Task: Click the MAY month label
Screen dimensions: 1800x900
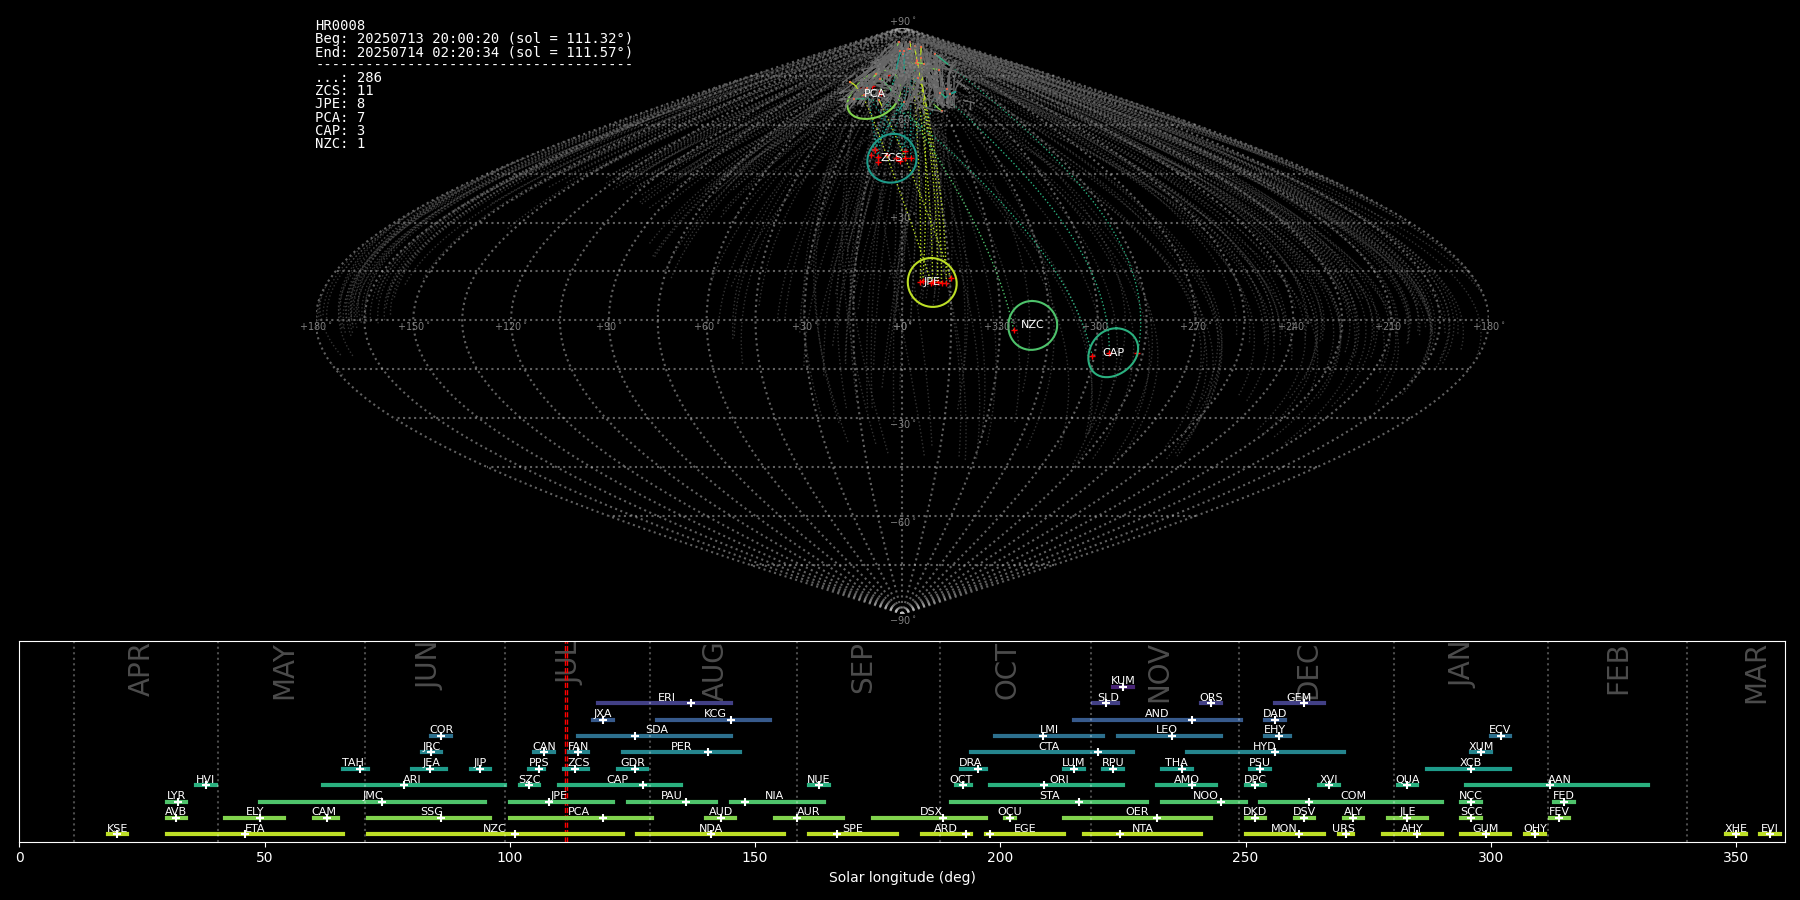Action: coord(284,673)
